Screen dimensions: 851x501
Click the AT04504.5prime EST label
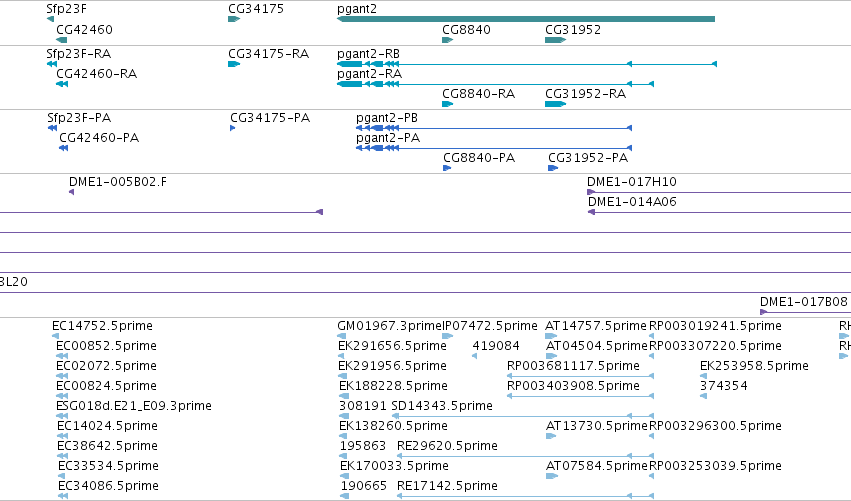(x=597, y=346)
